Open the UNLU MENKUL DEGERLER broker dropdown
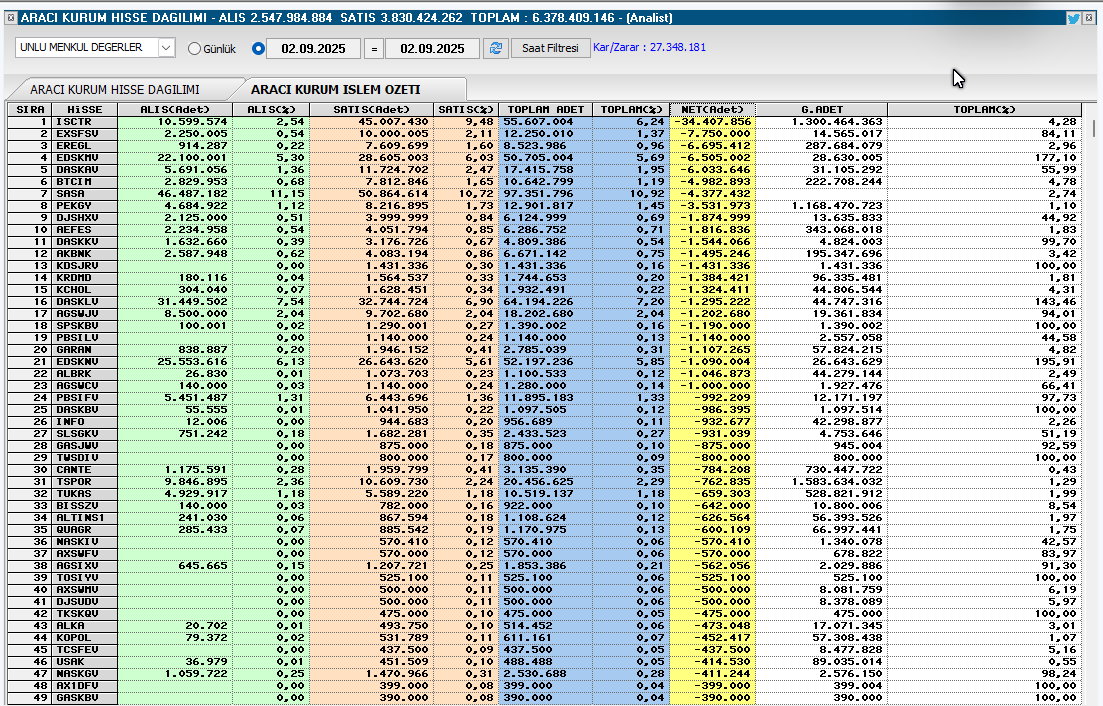 click(x=95, y=47)
